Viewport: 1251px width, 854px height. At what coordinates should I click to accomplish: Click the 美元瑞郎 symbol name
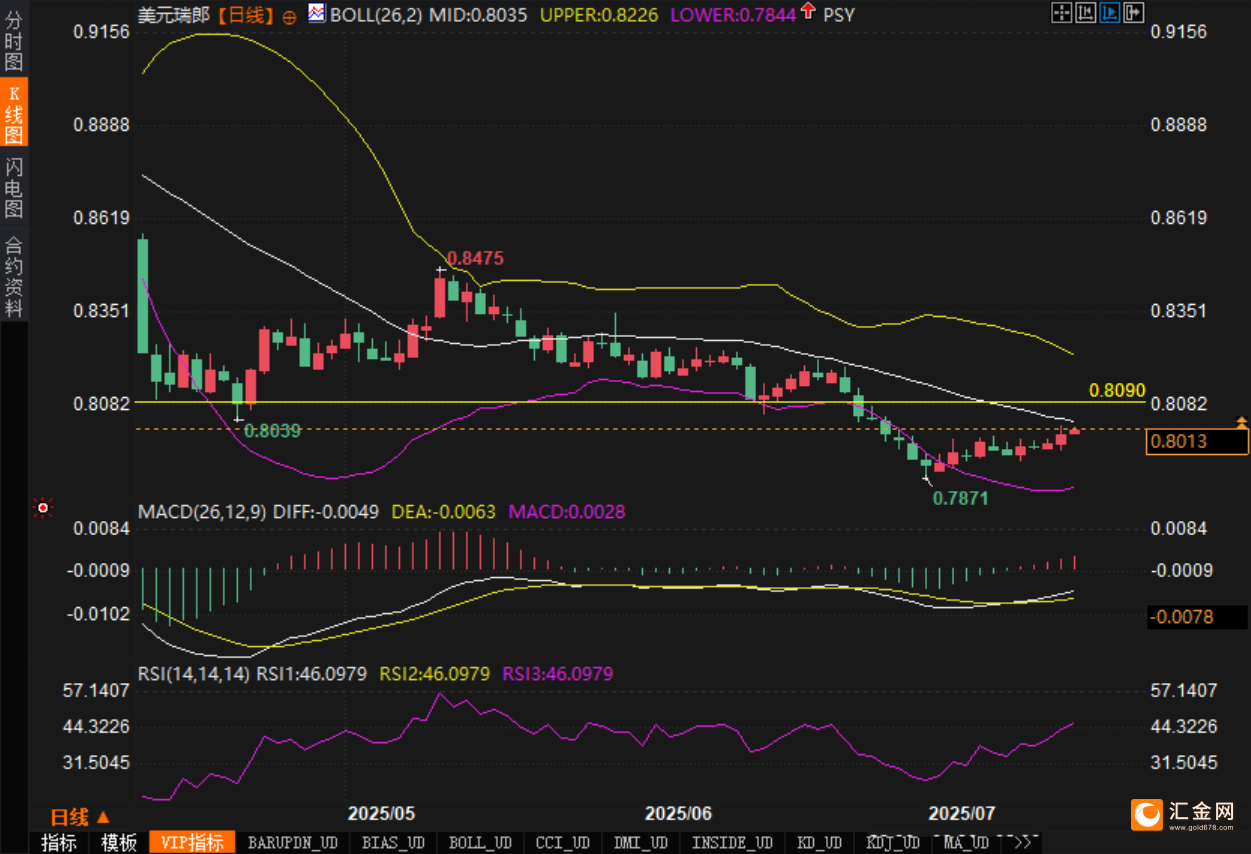174,15
